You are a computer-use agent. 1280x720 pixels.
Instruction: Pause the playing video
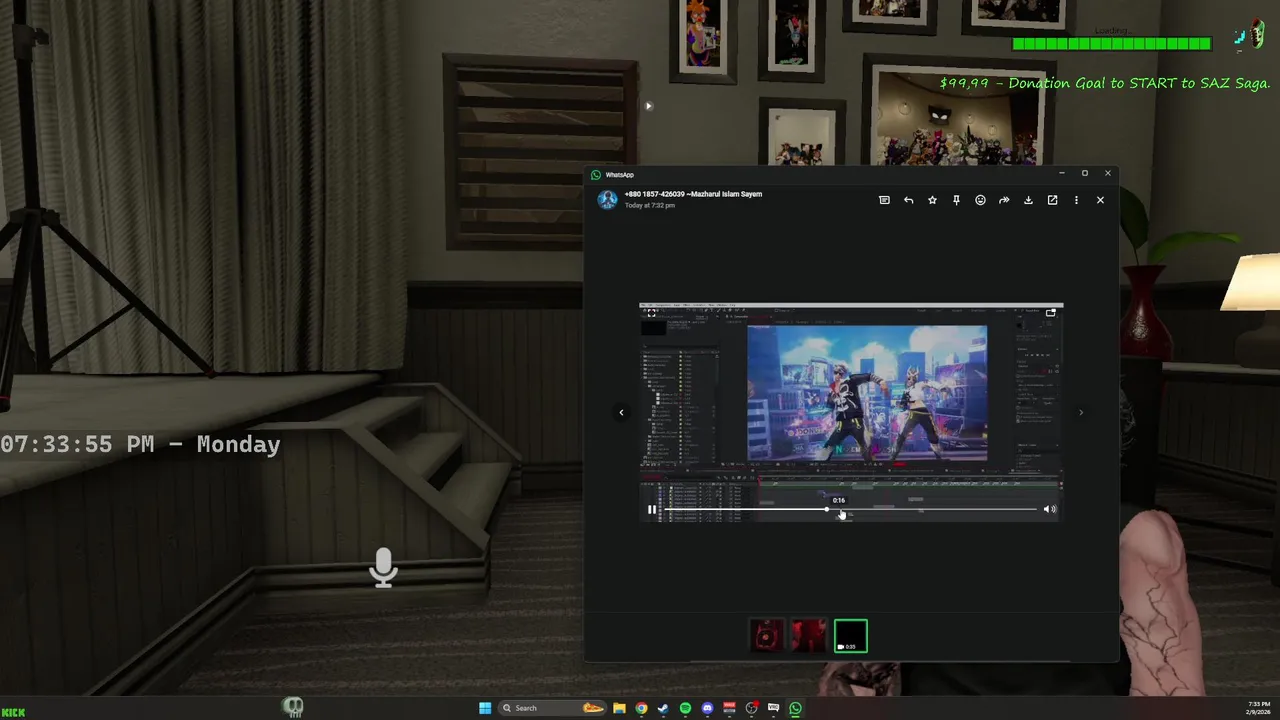click(652, 510)
